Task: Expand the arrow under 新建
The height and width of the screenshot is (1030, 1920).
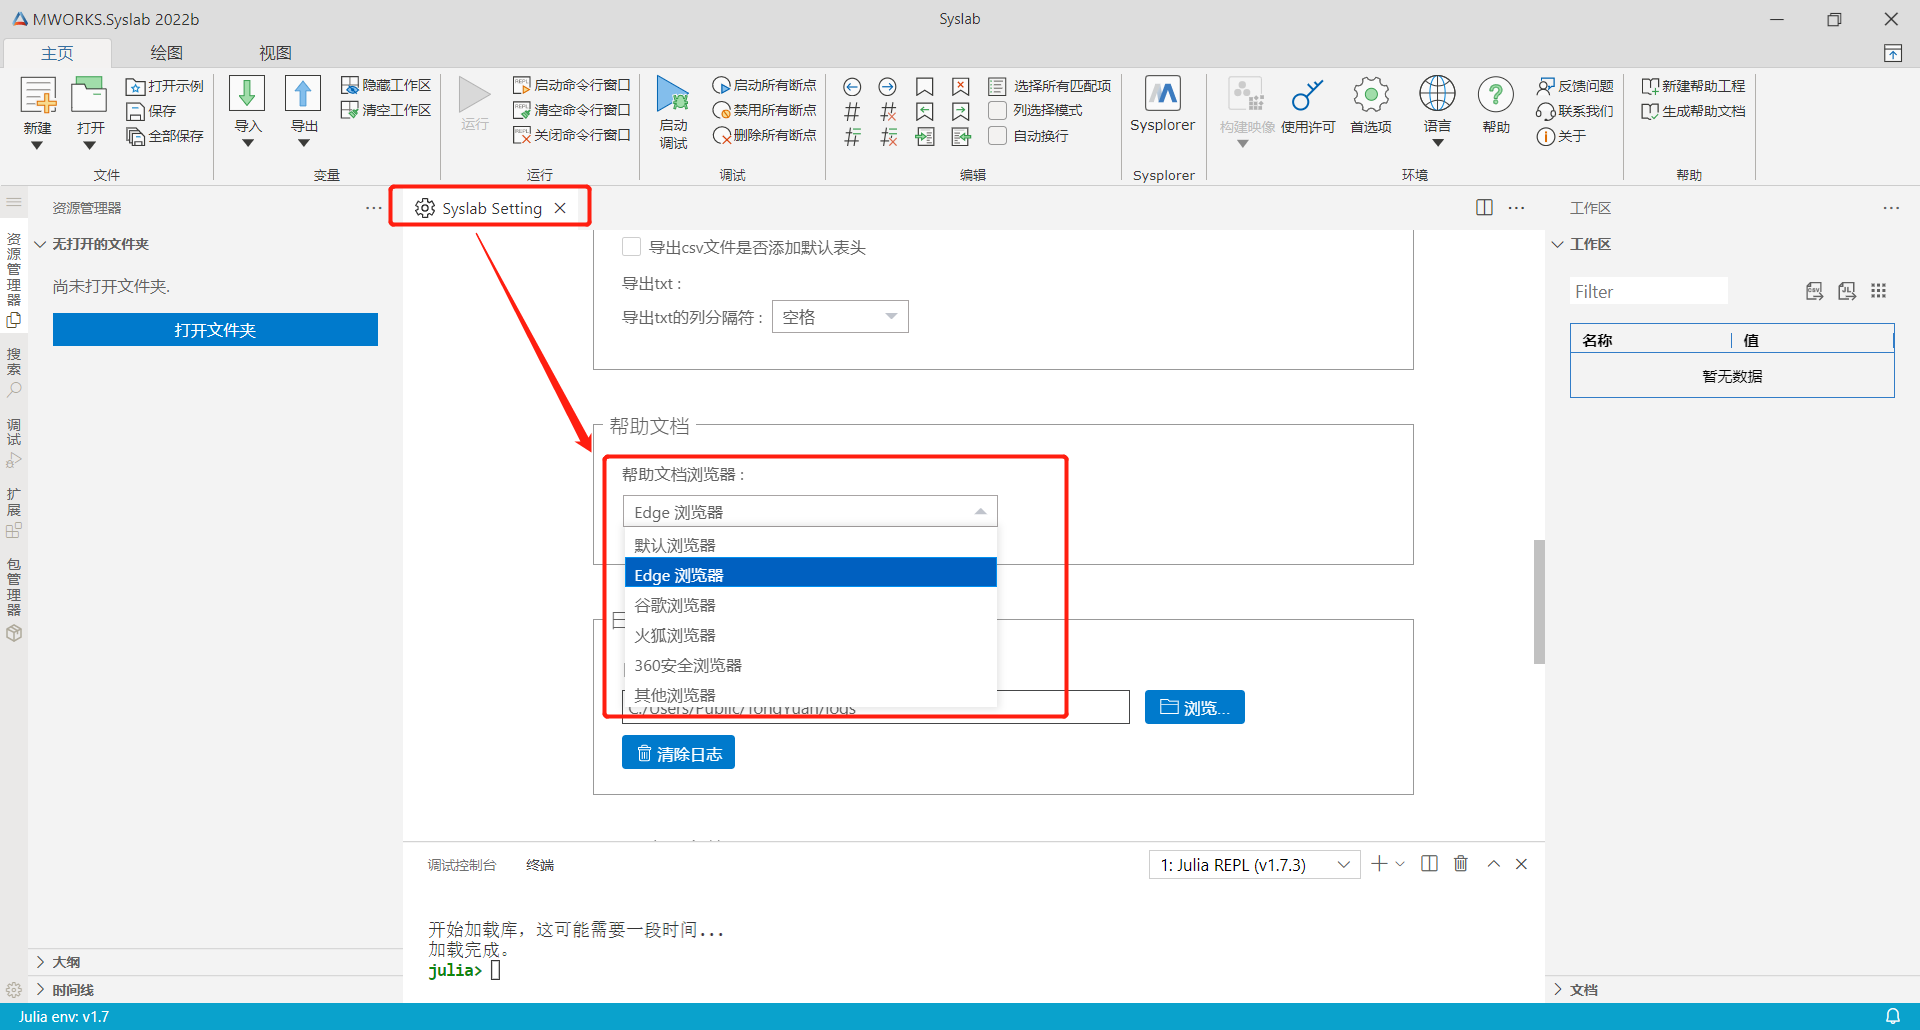Action: 37,146
